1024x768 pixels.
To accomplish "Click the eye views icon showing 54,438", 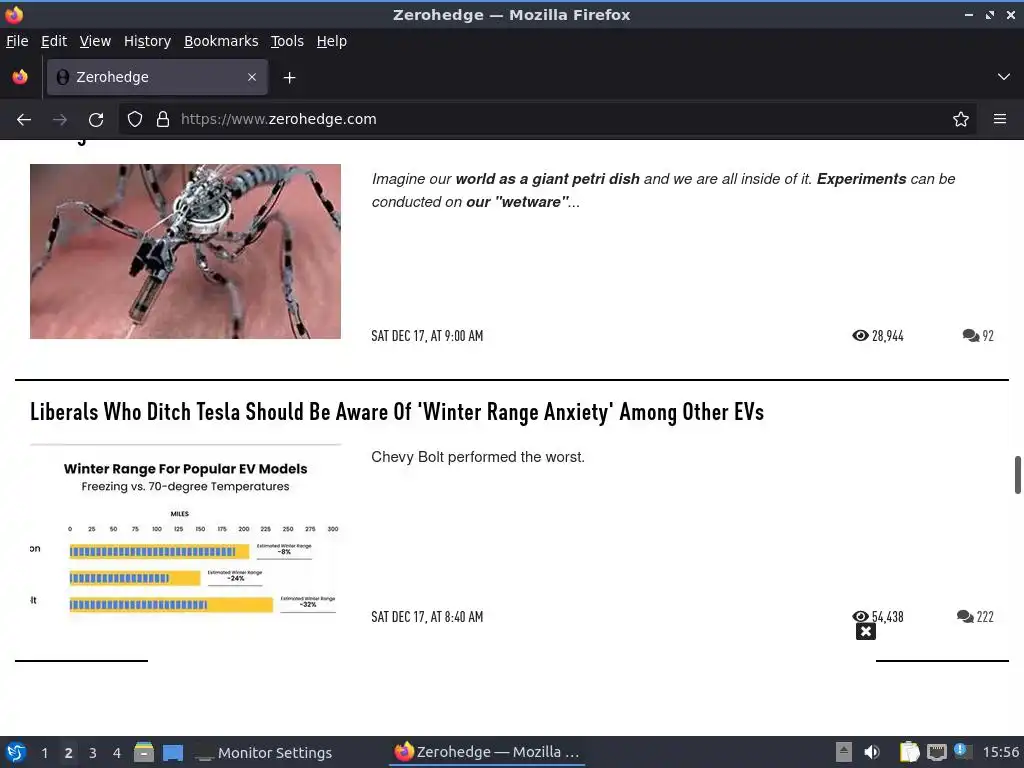I will pyautogui.click(x=860, y=616).
